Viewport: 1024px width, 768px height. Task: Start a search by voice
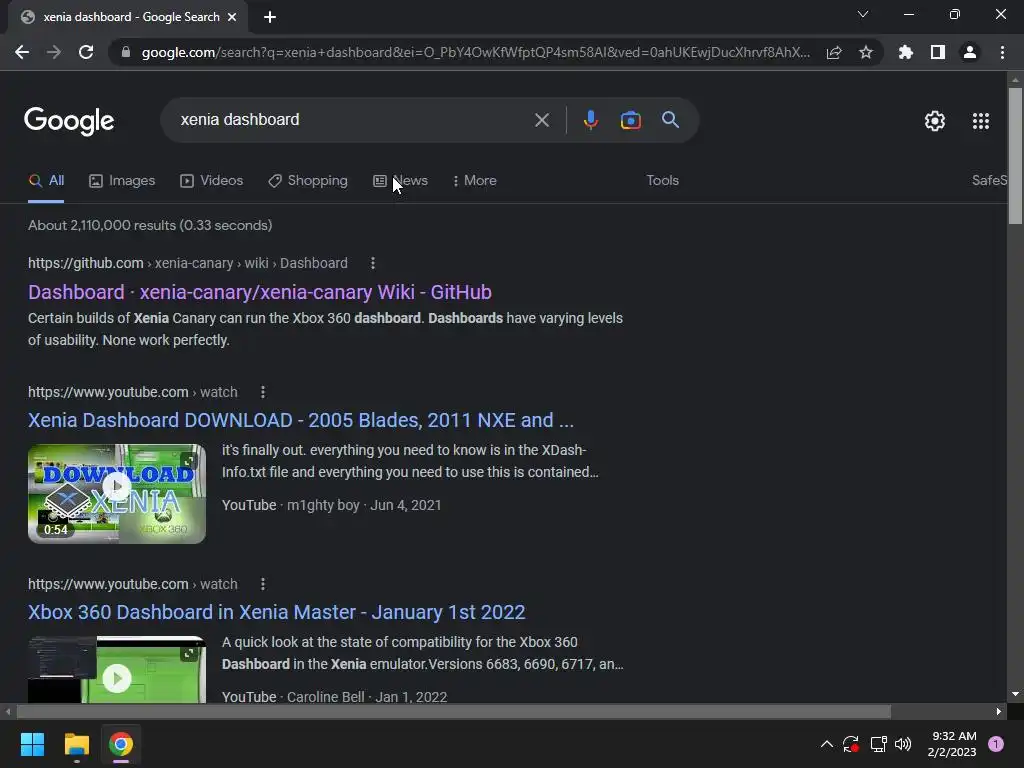[x=590, y=120]
